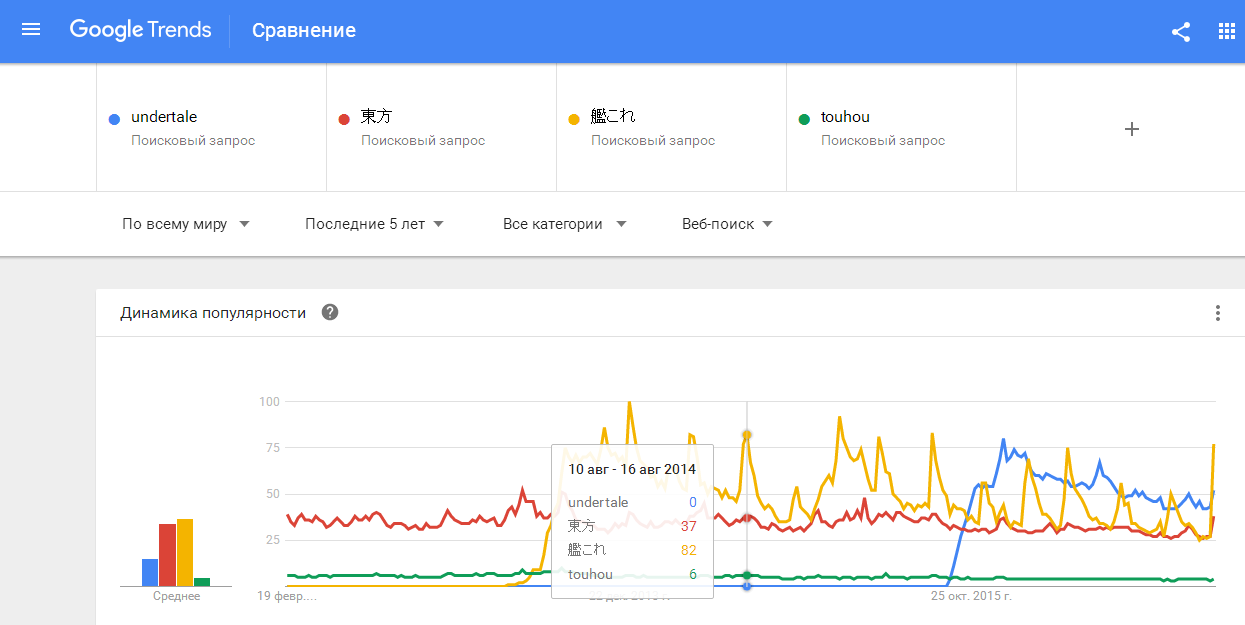Expand the Все категории dropdown
This screenshot has height=625, width=1245.
(x=565, y=224)
